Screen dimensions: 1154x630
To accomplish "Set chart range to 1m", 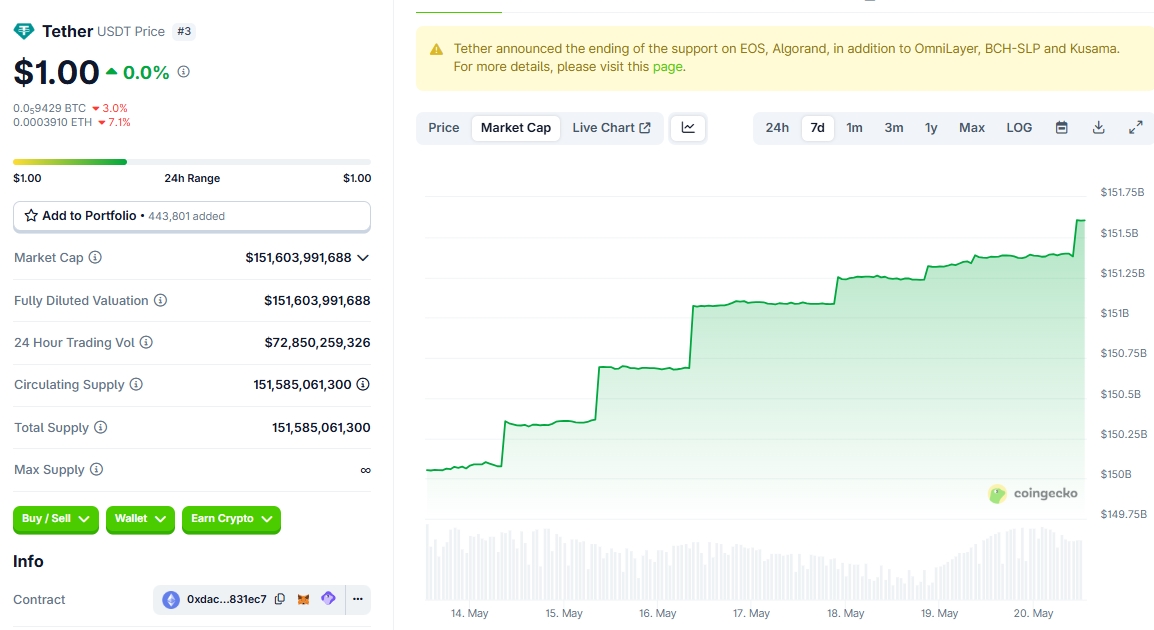I will point(854,127).
